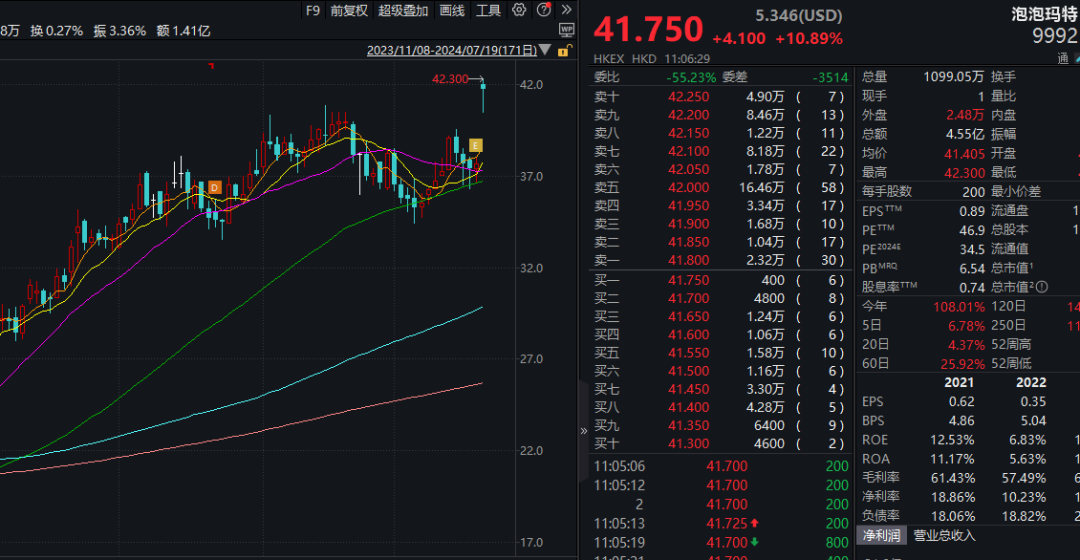Click the 画线 drawing button
Image resolution: width=1080 pixels, height=560 pixels.
[452, 11]
